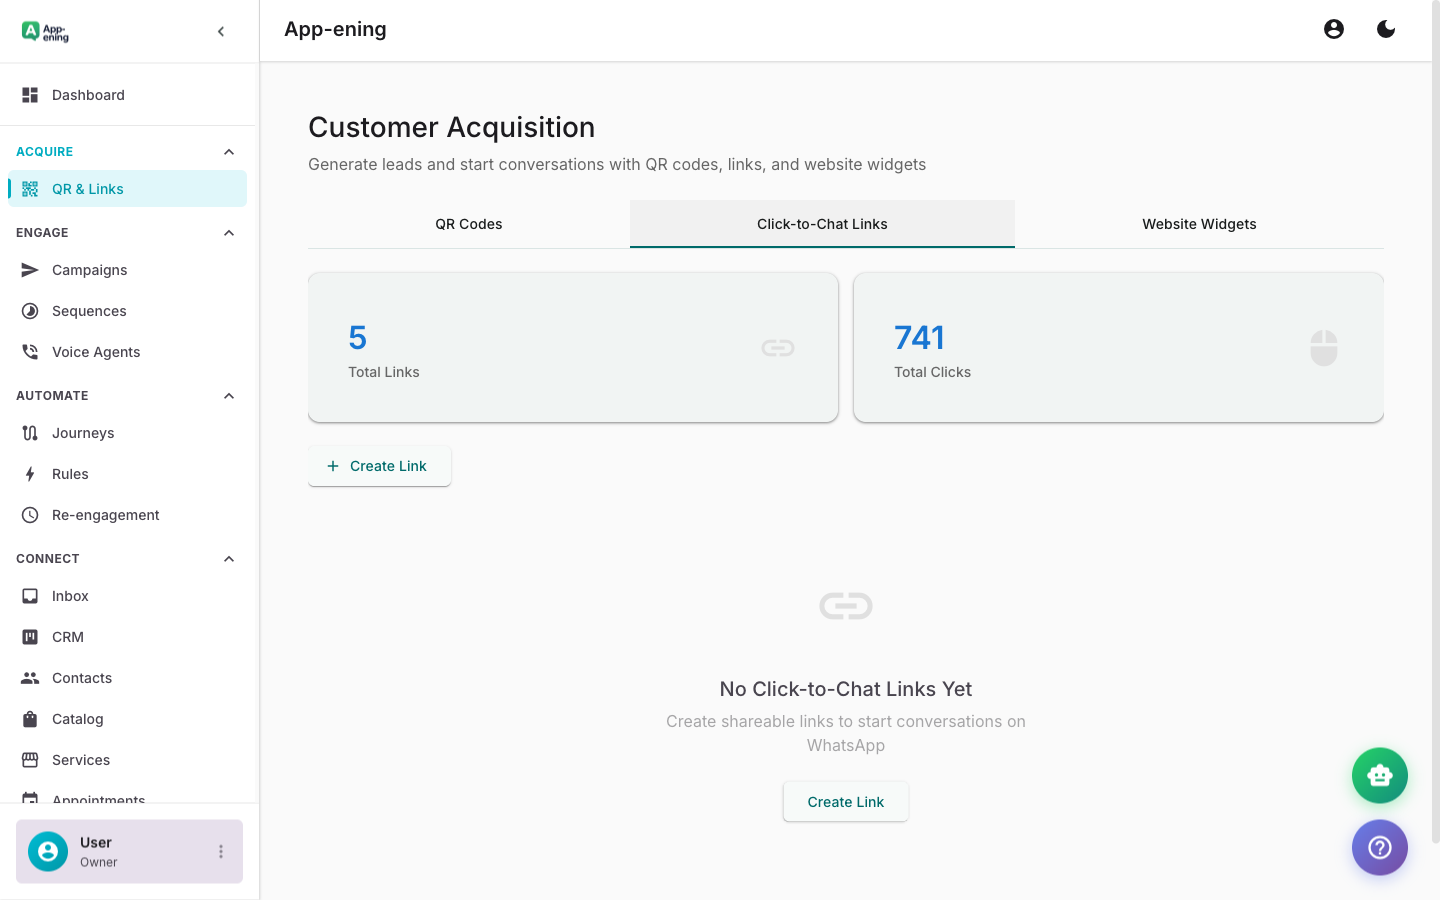
Task: Click the Voice Agents phone icon
Action: pos(30,351)
